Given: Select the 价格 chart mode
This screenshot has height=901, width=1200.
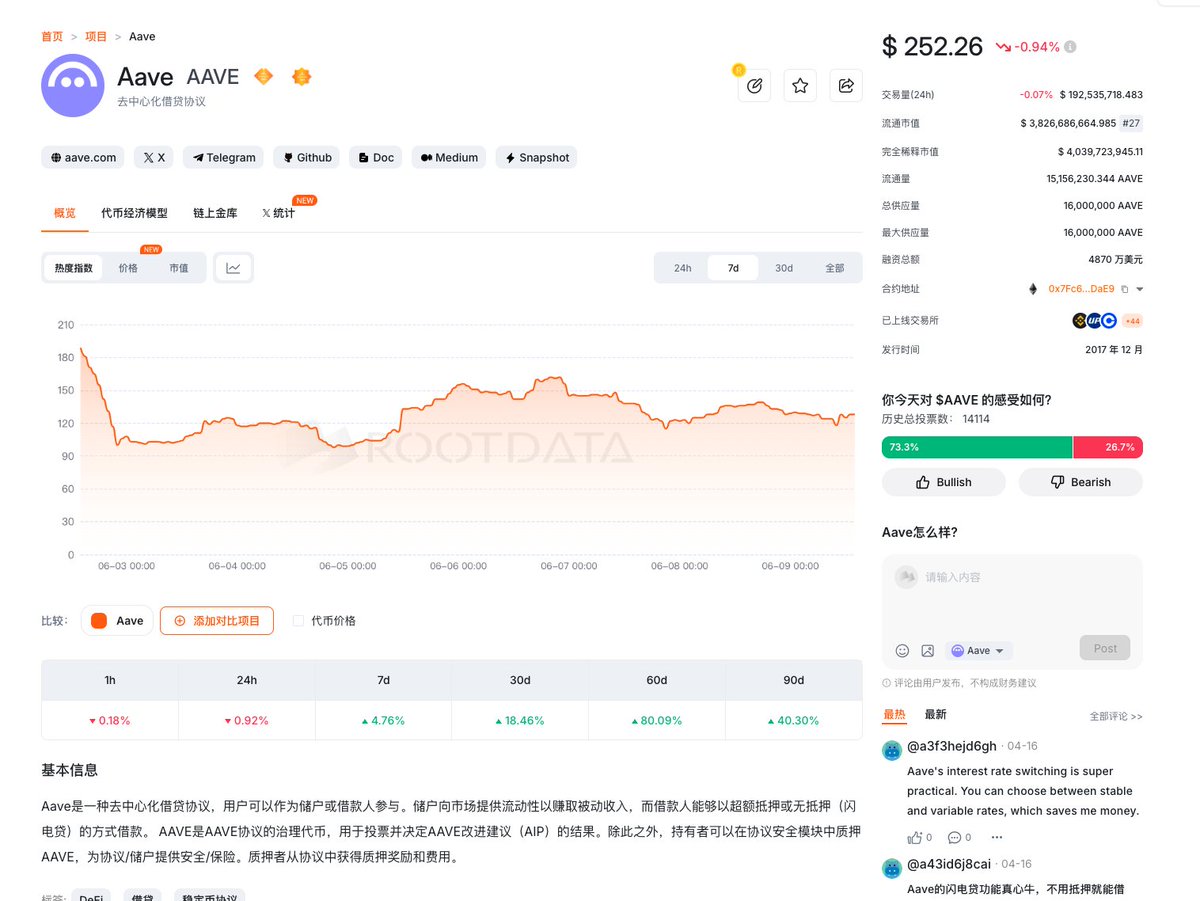Looking at the screenshot, I should (128, 268).
